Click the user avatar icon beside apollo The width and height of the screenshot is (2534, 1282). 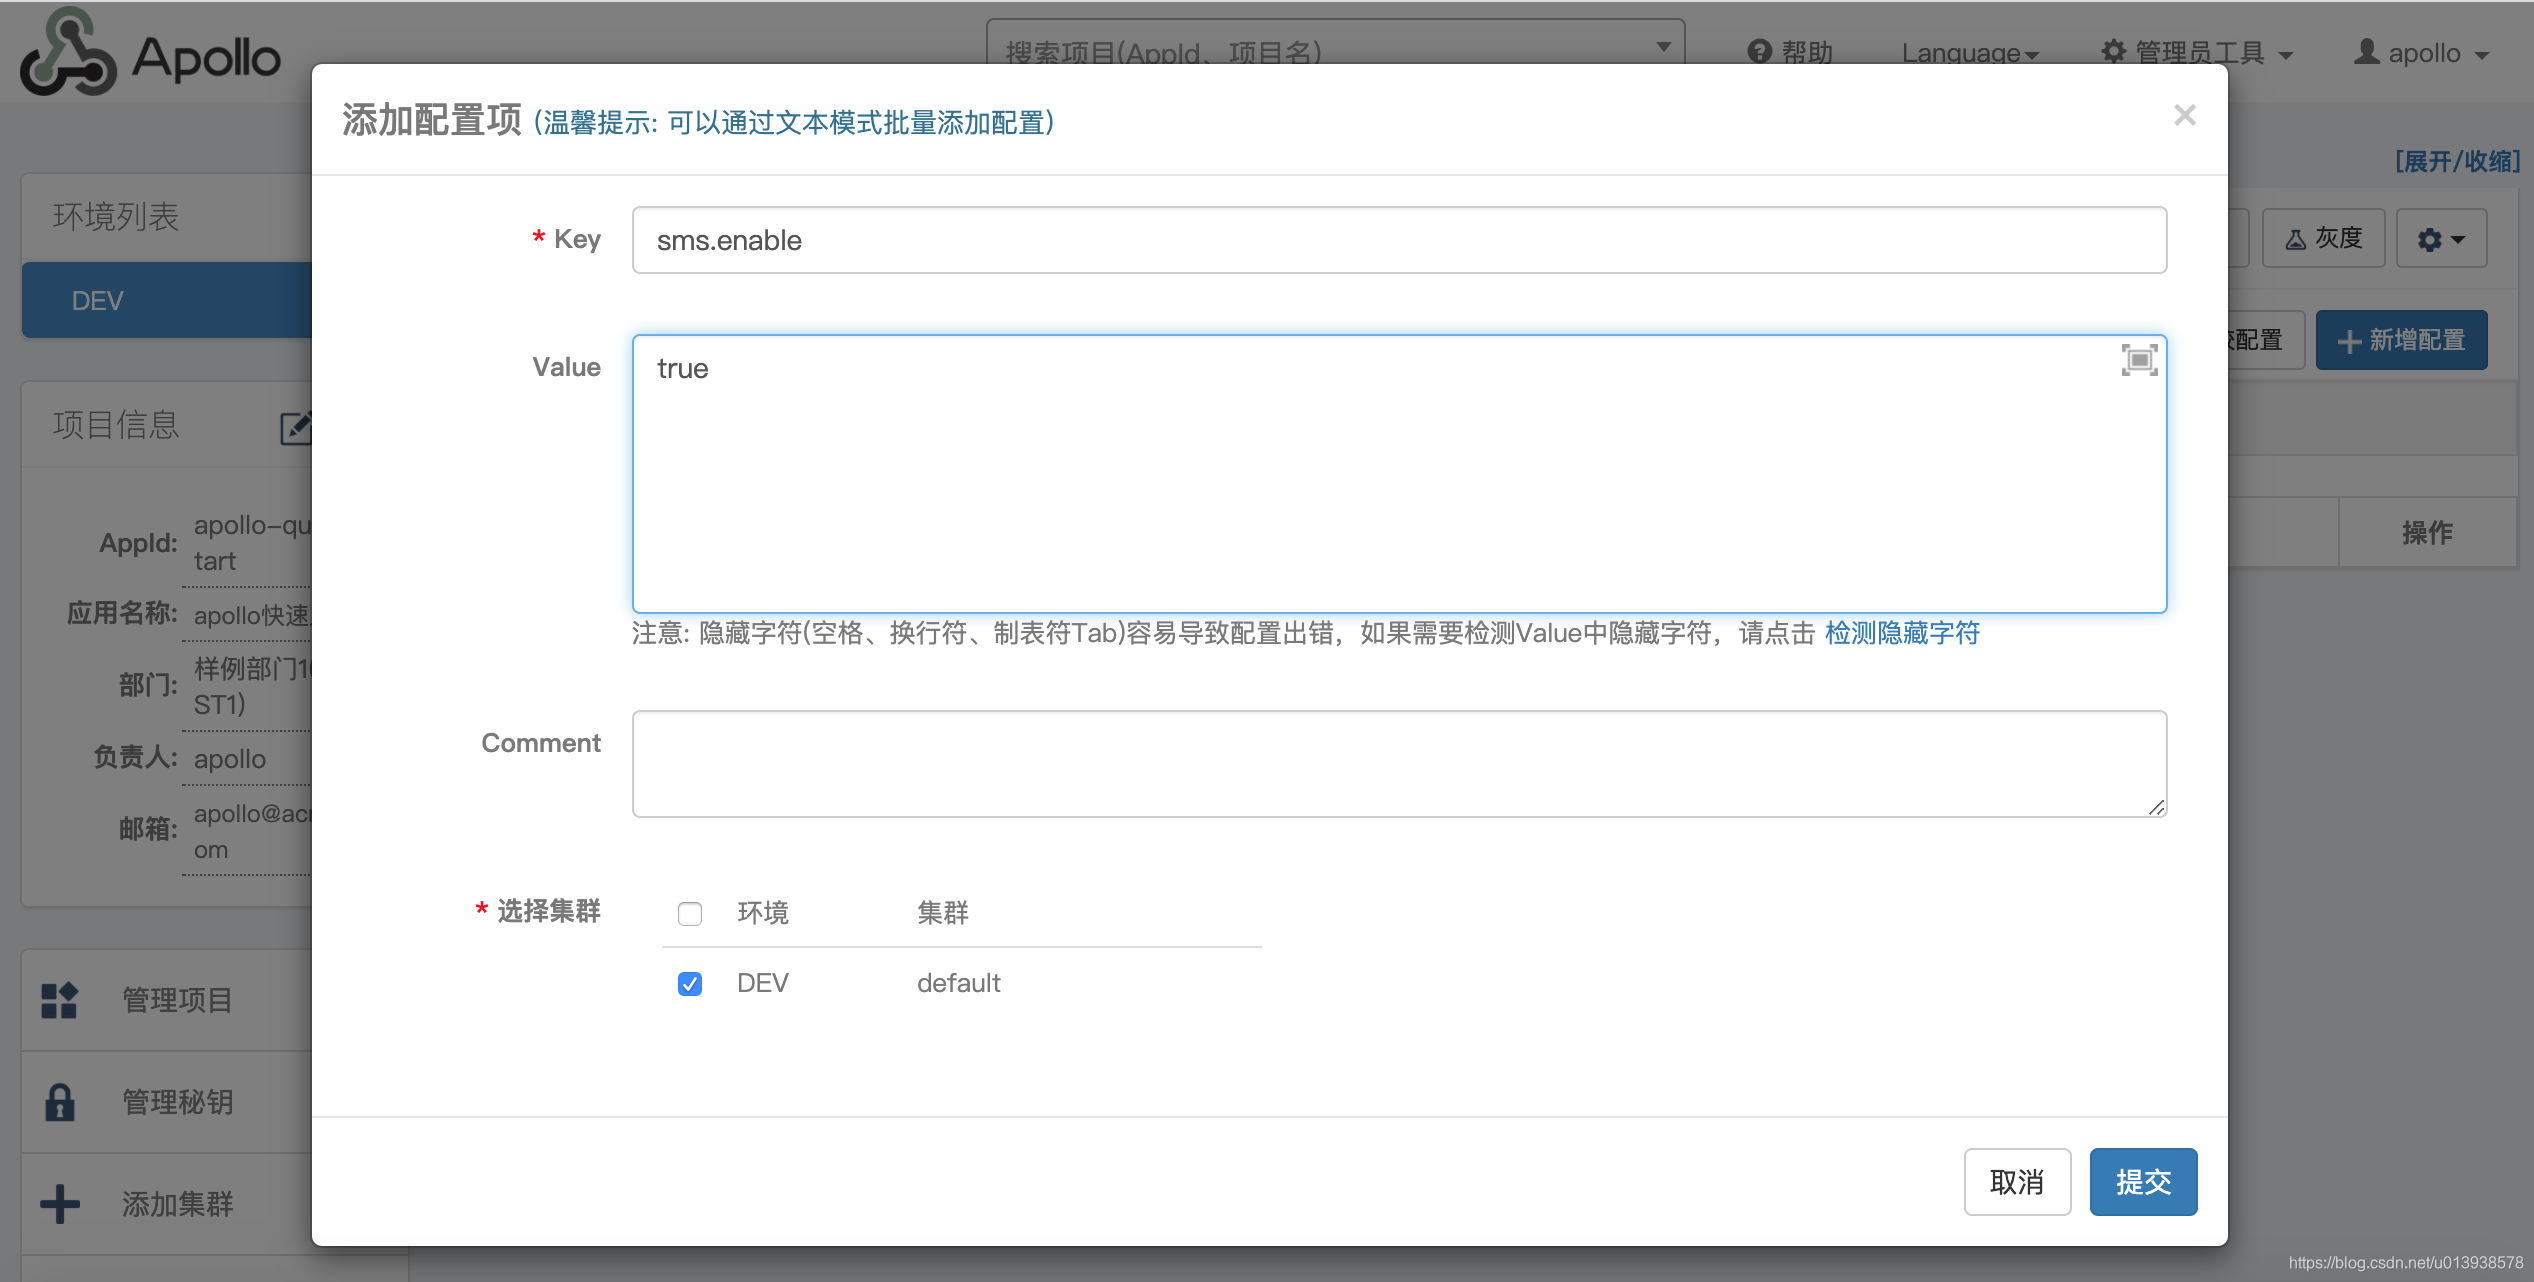click(x=2367, y=52)
